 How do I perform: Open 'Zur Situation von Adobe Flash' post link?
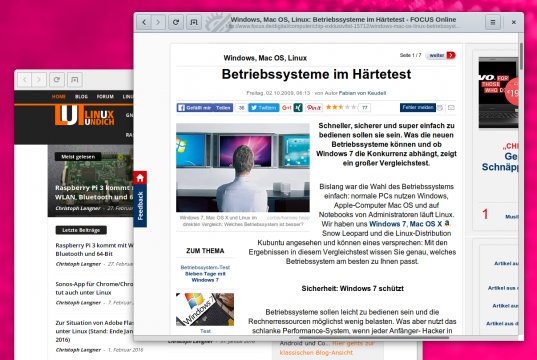[x=95, y=331]
